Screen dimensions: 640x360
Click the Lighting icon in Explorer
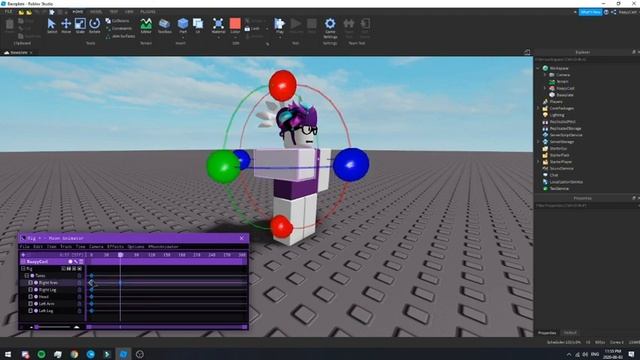click(545, 115)
